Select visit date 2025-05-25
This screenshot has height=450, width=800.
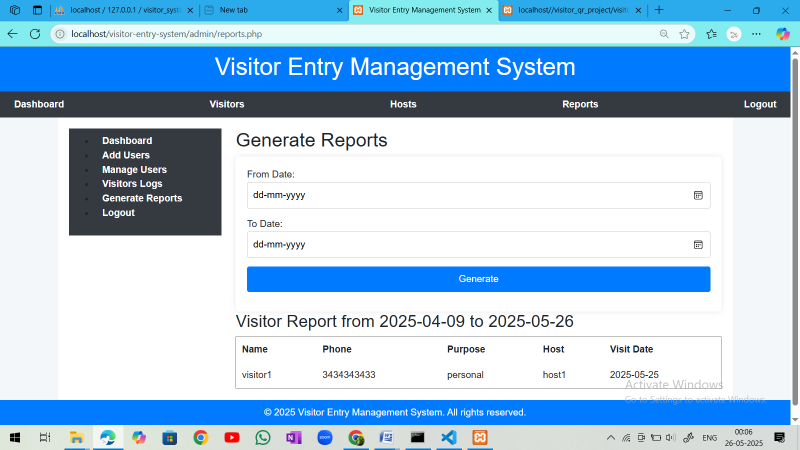click(x=634, y=375)
